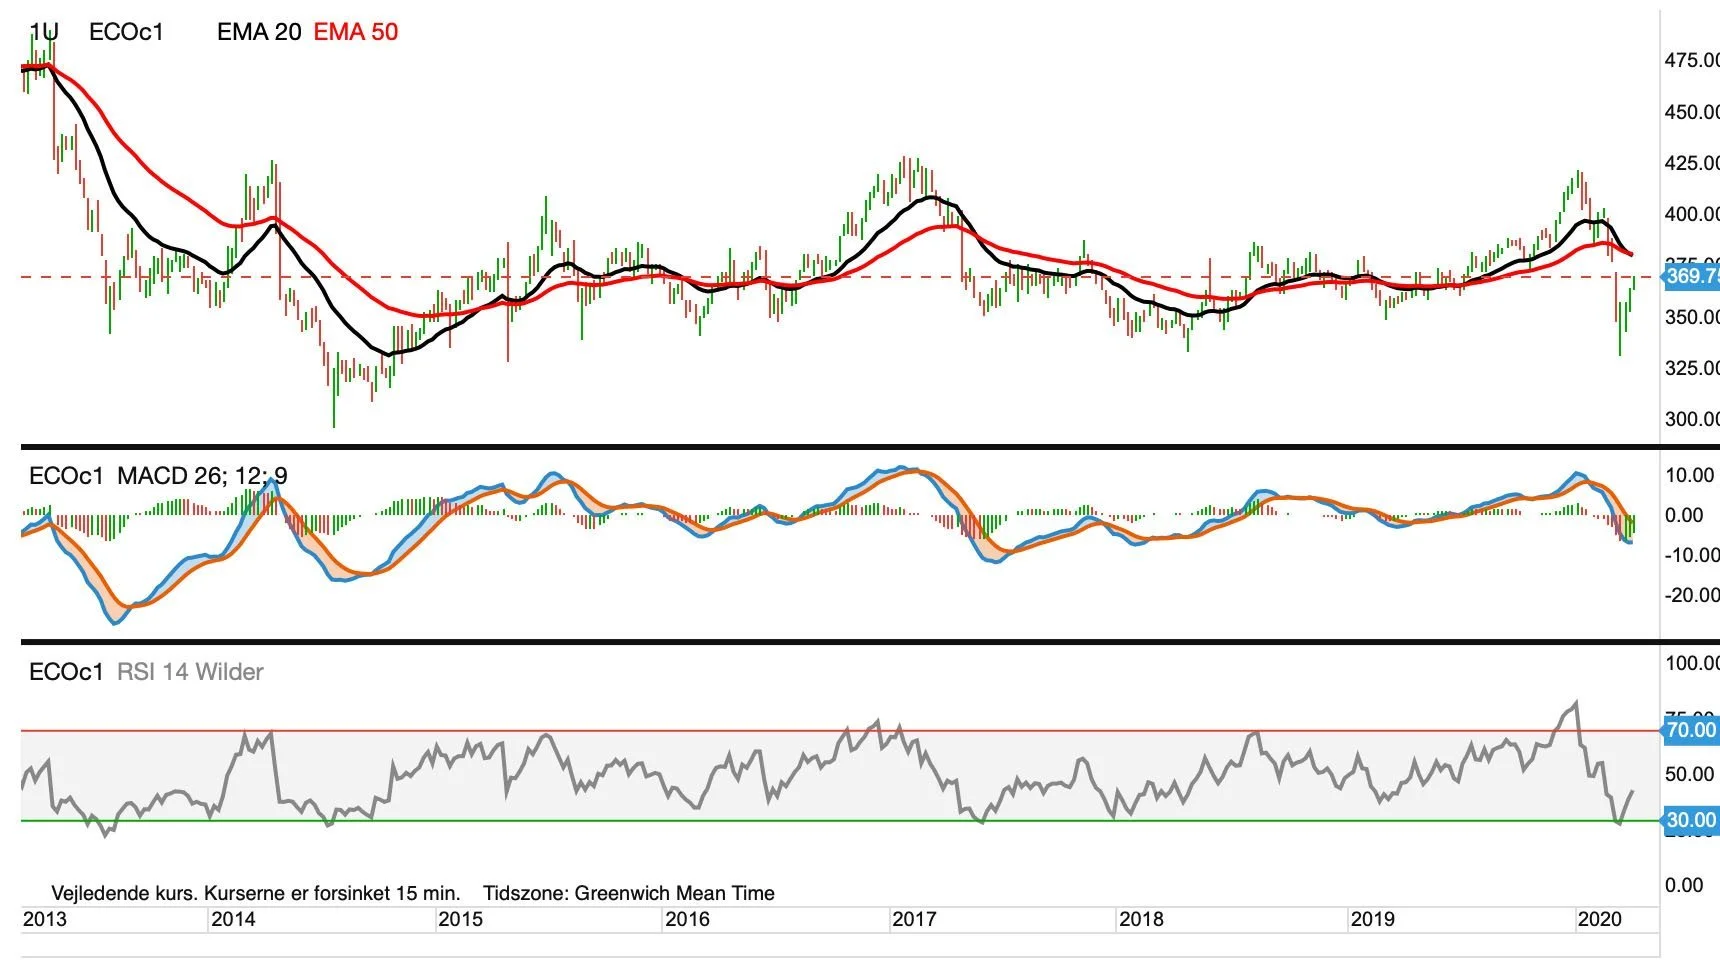Viewport: 1720px width, 968px height.
Task: Select the 2013 marker on the time axis
Action: click(x=45, y=919)
